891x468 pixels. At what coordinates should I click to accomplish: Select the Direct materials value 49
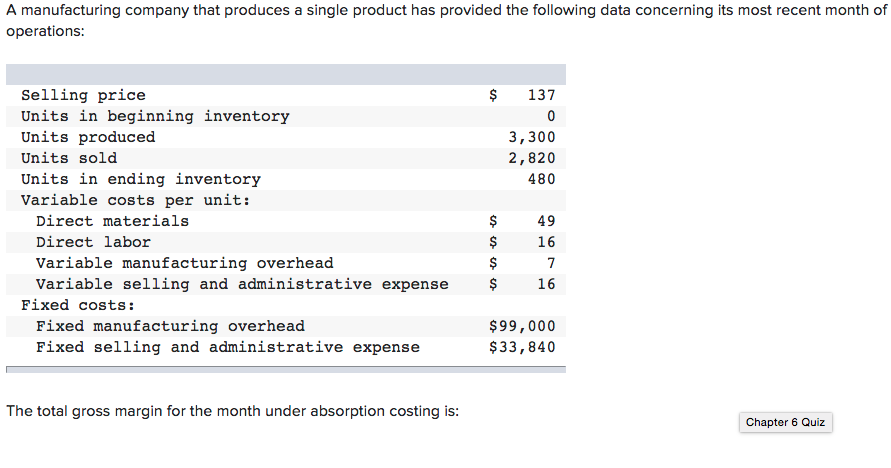[x=546, y=221]
